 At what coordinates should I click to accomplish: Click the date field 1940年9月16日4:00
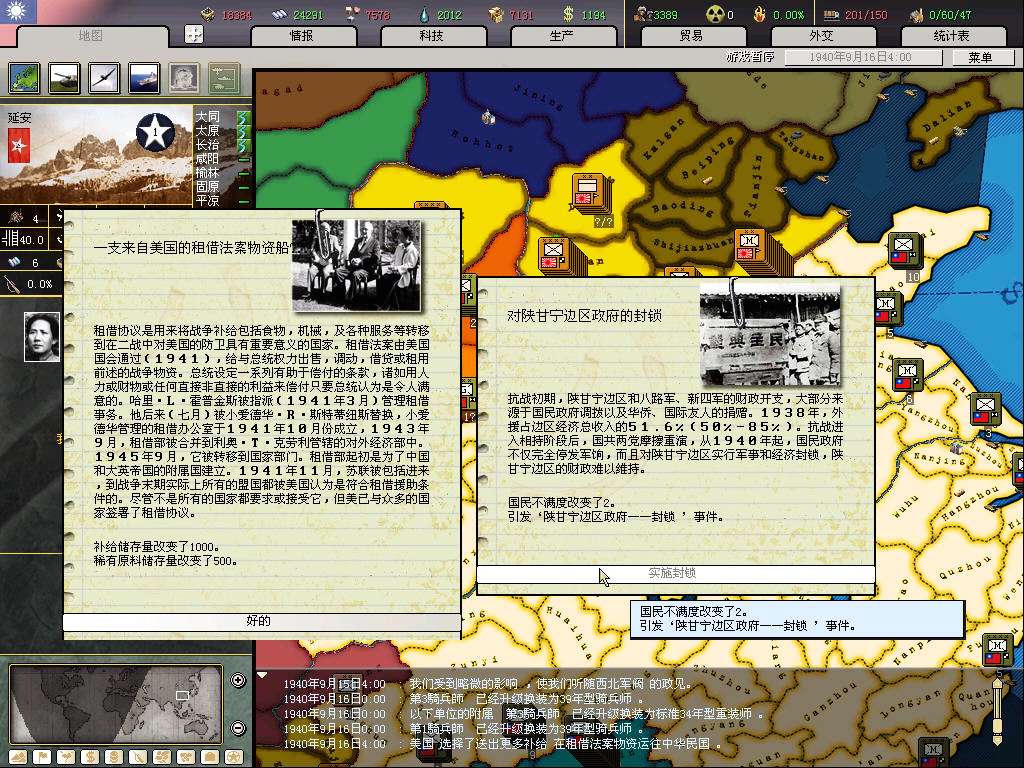(863, 57)
